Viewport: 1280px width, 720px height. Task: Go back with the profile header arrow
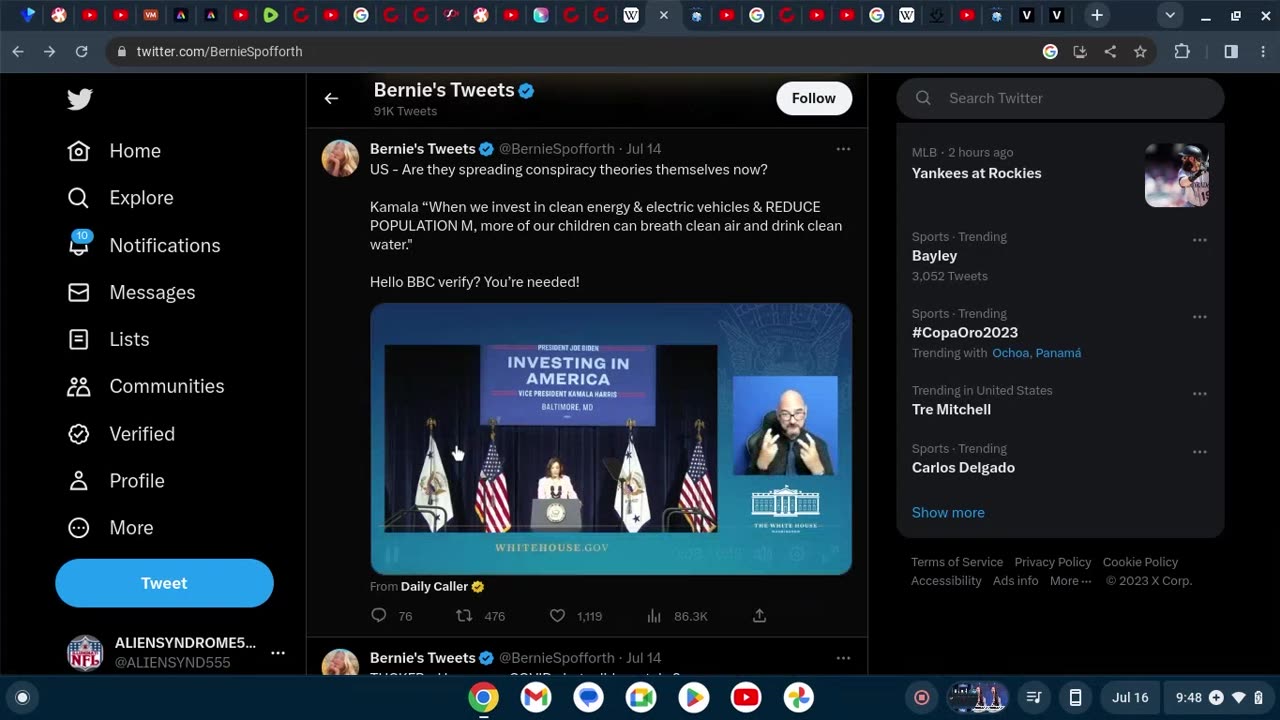(331, 98)
